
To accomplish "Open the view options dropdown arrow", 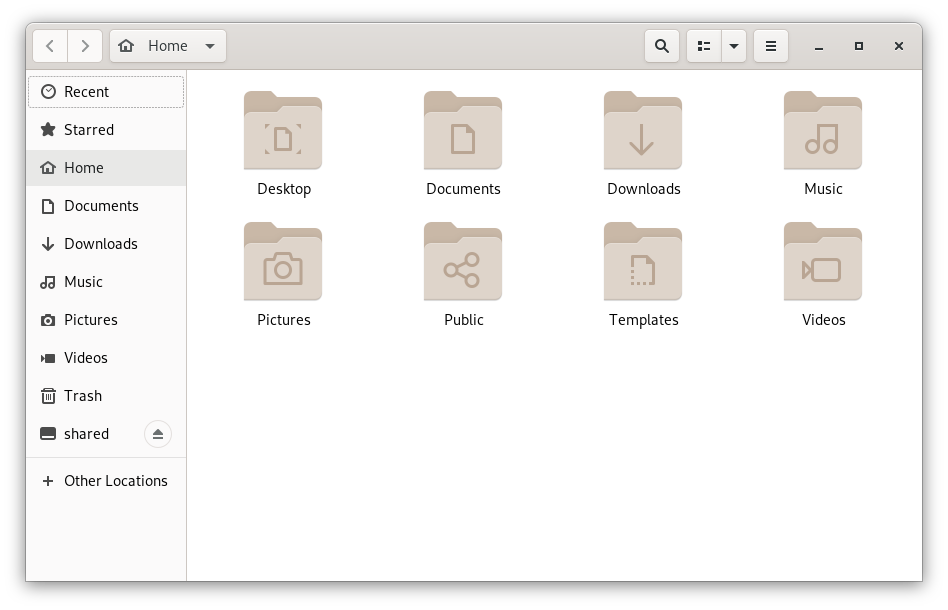I will pyautogui.click(x=734, y=45).
